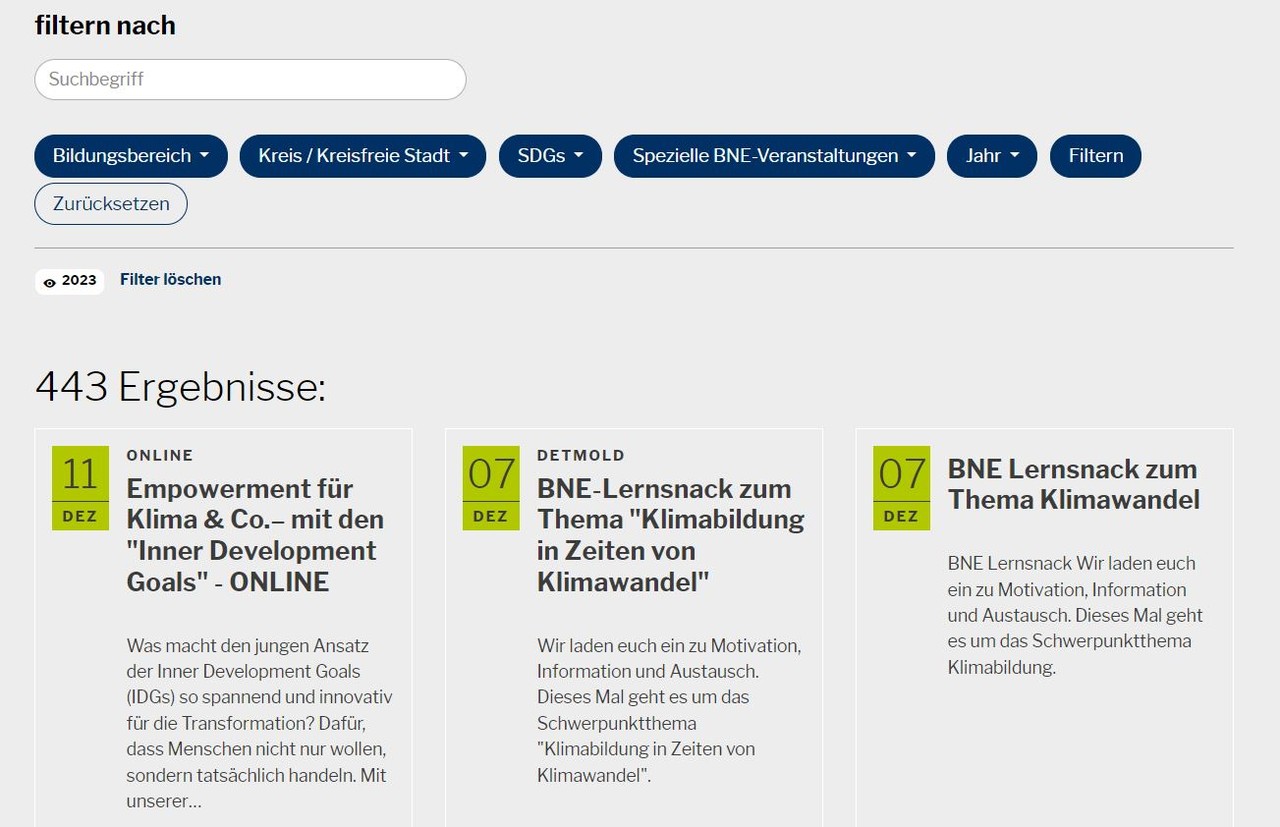
Task: Click the filtern nach heading
Action: click(105, 25)
